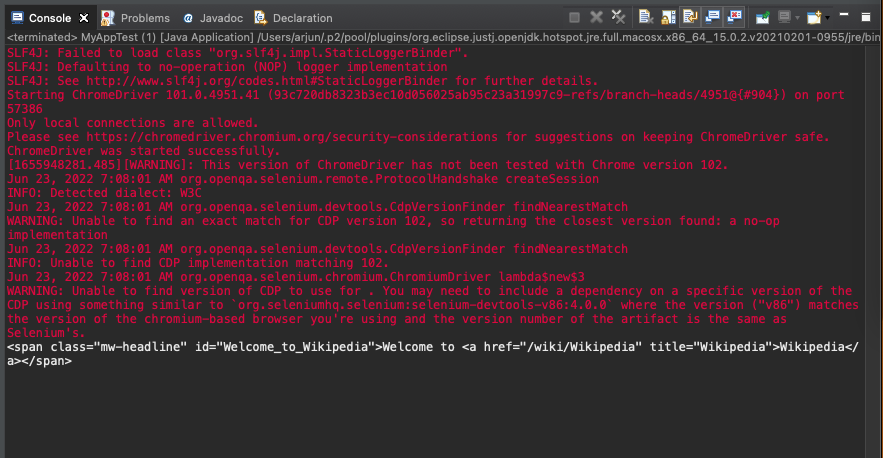Expand the Open Console dropdown arrow
This screenshot has width=883, height=458.
point(829,18)
